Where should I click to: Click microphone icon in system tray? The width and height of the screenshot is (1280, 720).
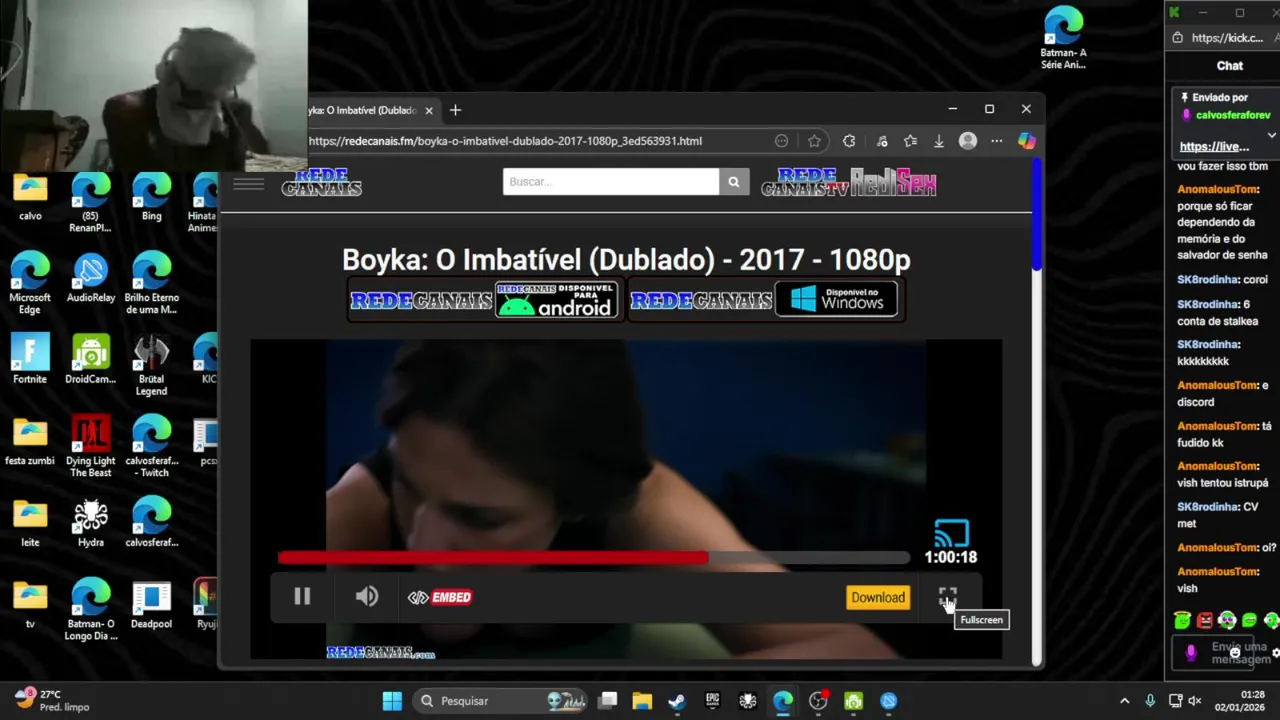1150,701
